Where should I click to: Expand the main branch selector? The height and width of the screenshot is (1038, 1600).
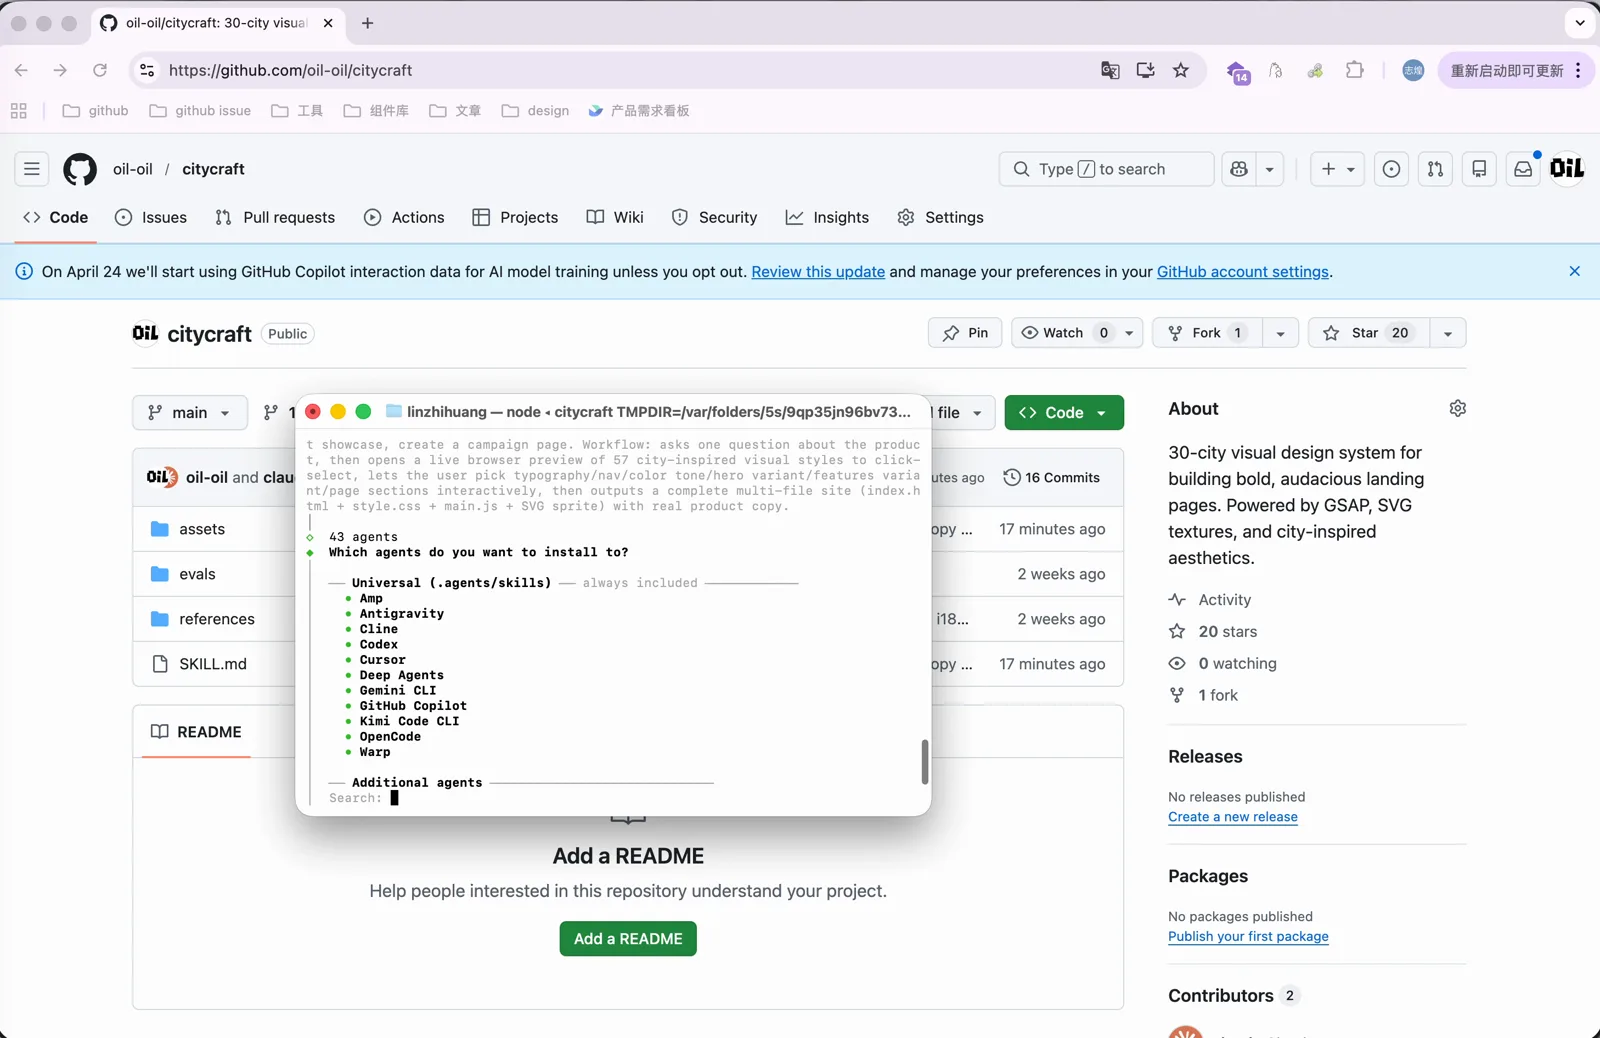tap(190, 412)
